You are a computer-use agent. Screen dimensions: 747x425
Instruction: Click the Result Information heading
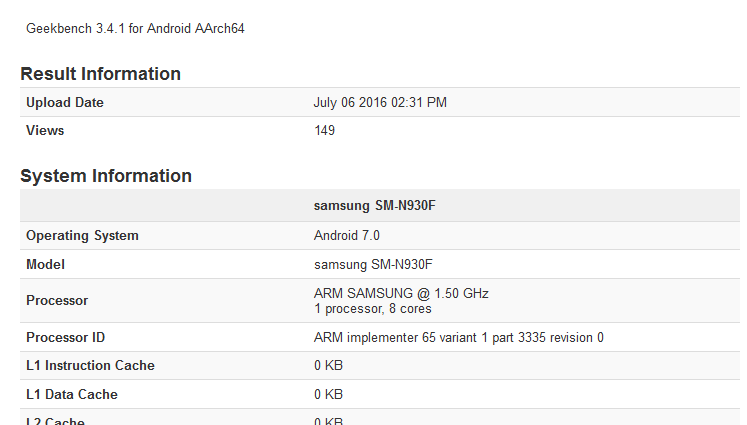pos(101,74)
